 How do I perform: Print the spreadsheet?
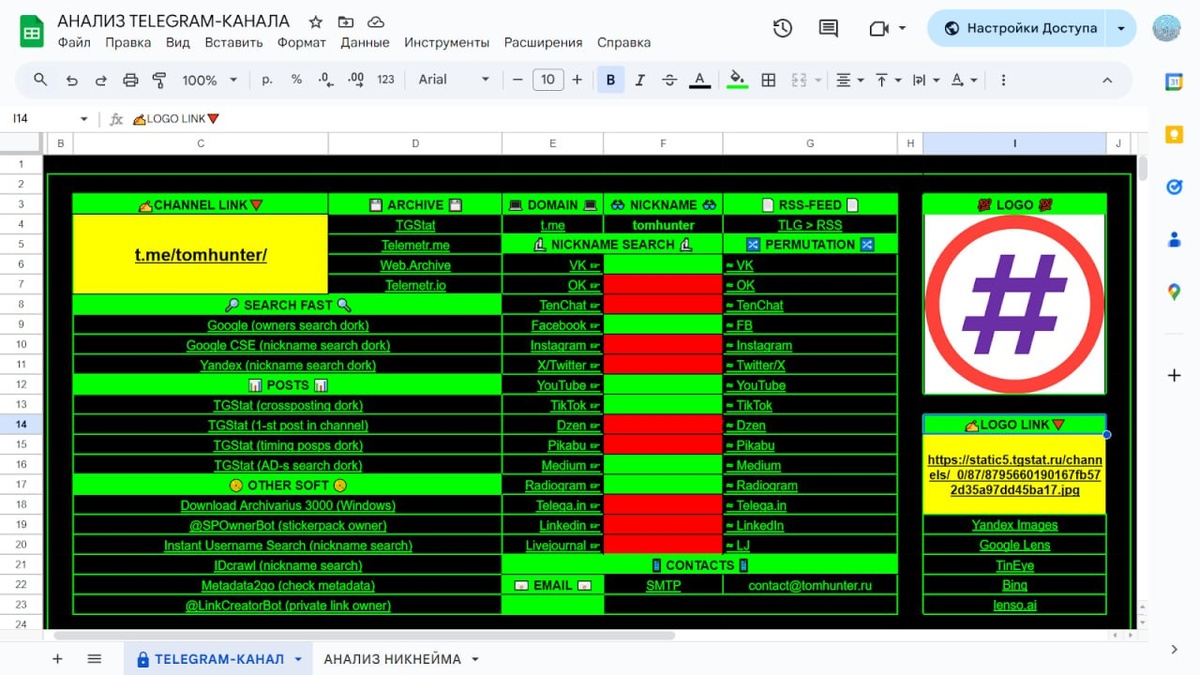coord(130,80)
